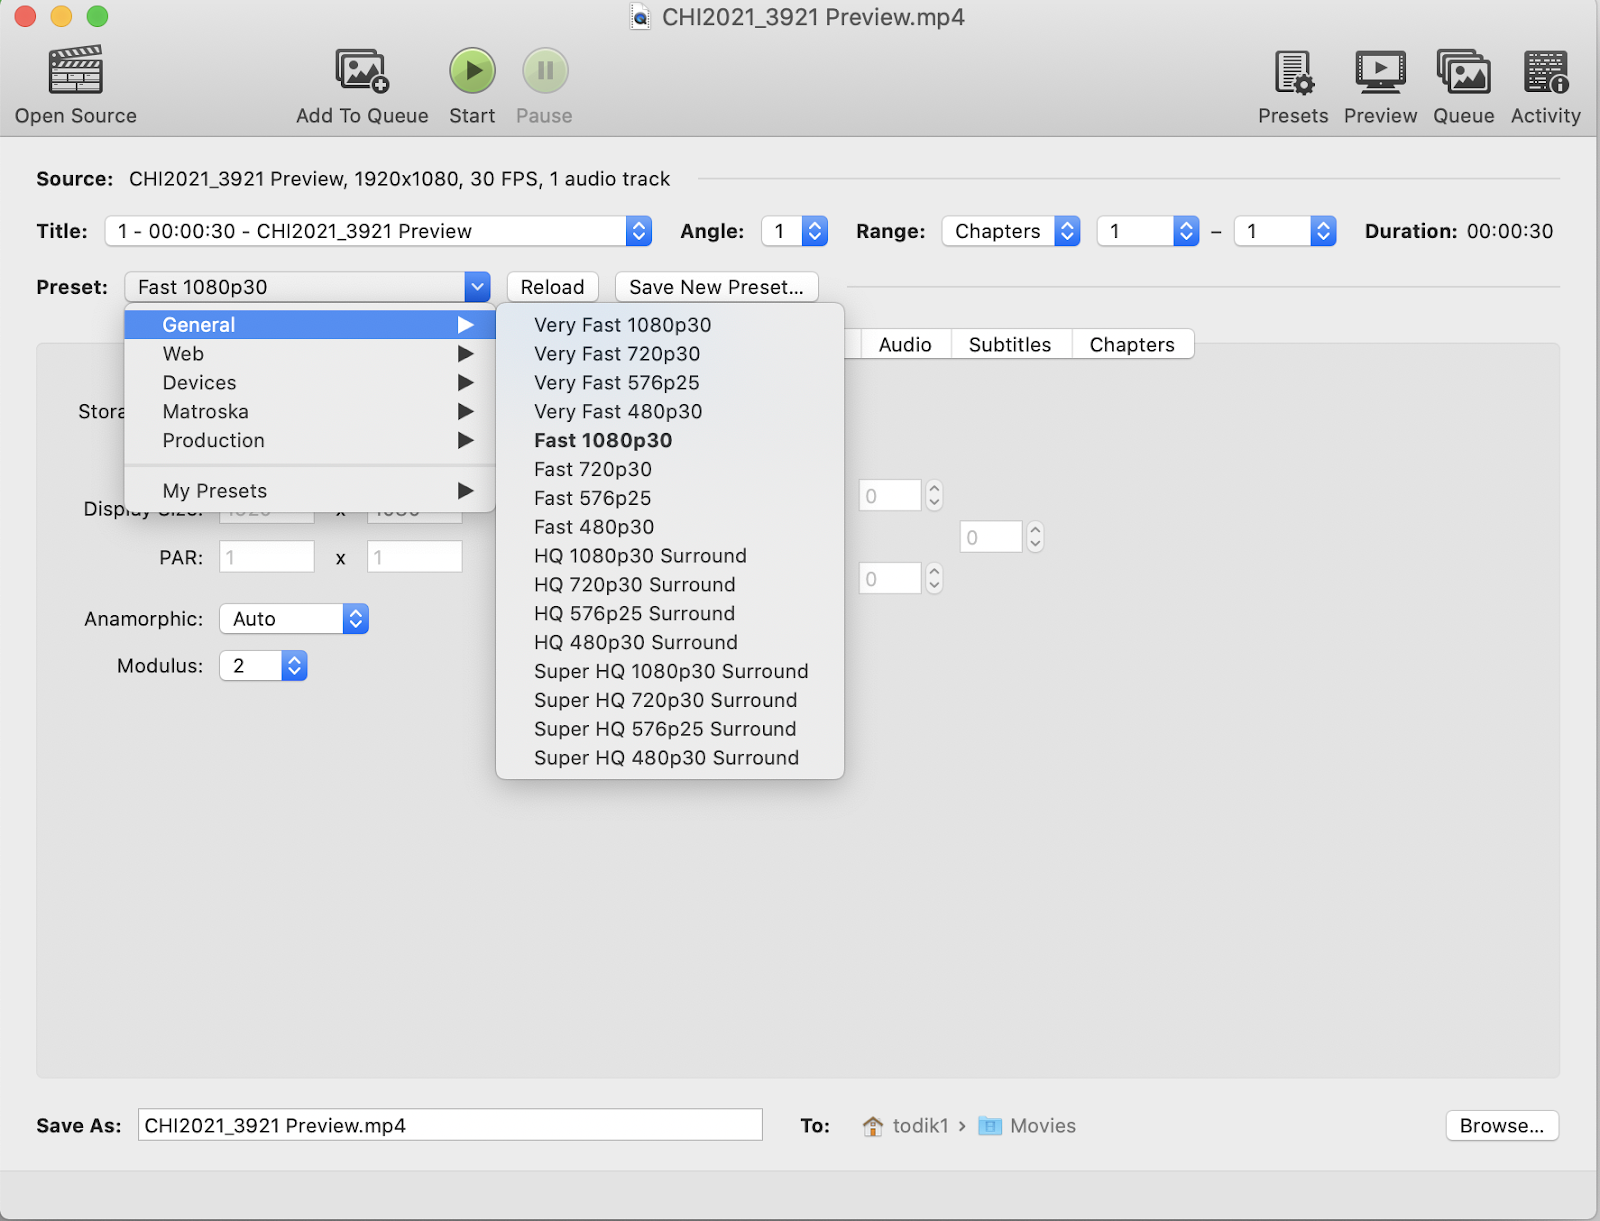Click the bottom cropping value stepper
This screenshot has height=1221, width=1600.
pos(934,579)
